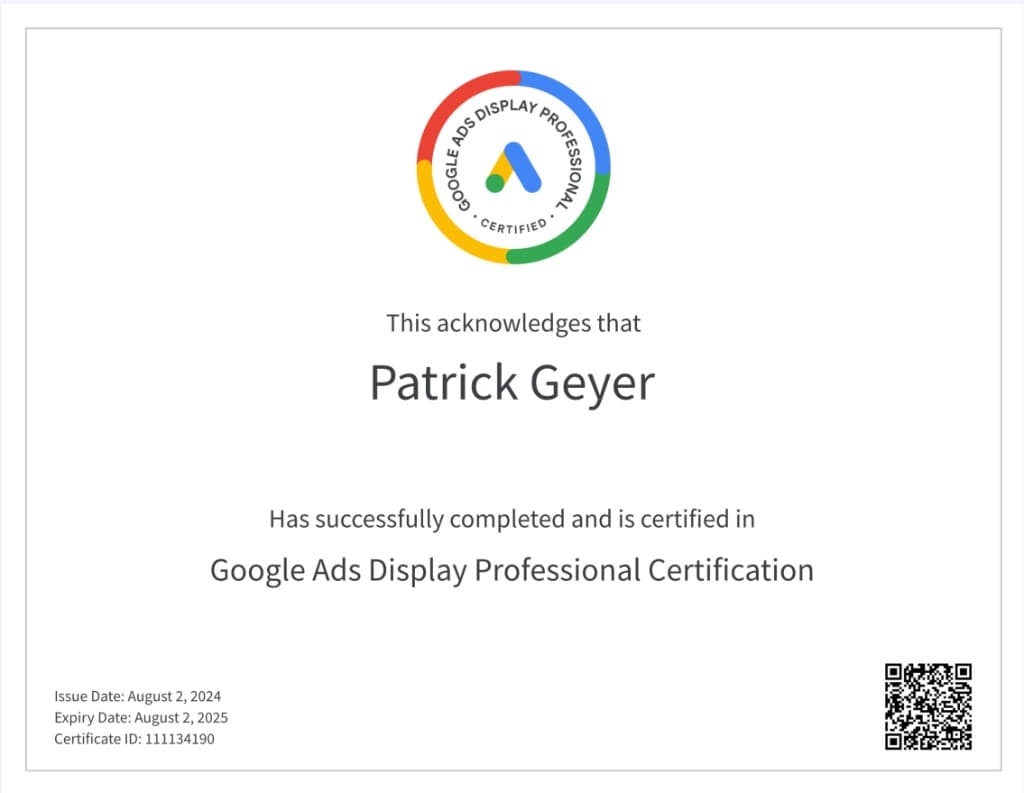
Task: Click the green dot inside the Ads arrow
Action: coord(496,185)
